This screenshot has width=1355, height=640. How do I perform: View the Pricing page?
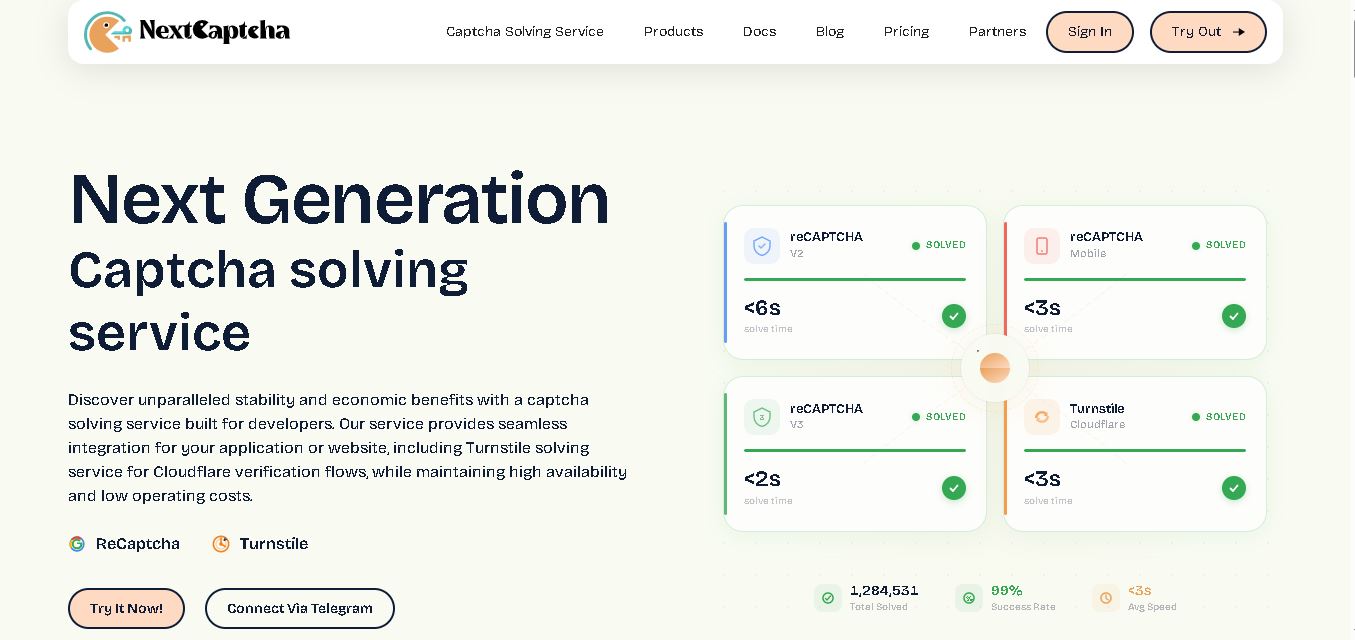906,32
